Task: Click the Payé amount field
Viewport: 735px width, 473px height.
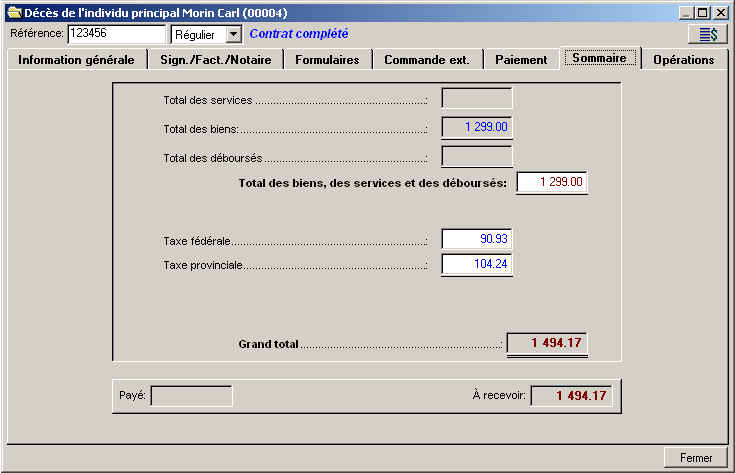Action: (x=191, y=396)
